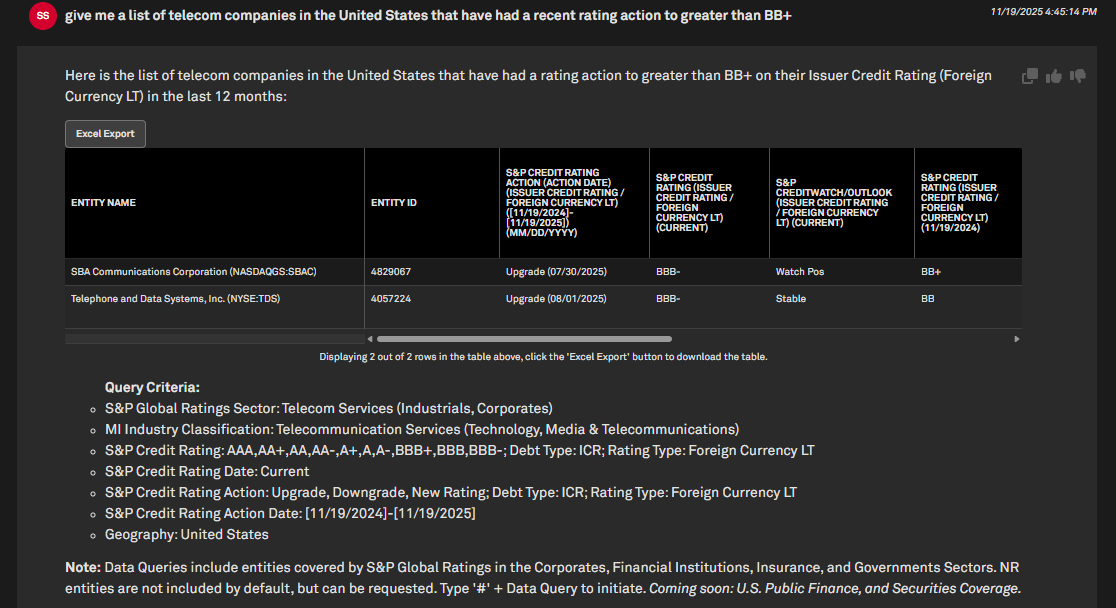Click entity ID 4829067 cell
The width and height of the screenshot is (1116, 608).
[391, 272]
